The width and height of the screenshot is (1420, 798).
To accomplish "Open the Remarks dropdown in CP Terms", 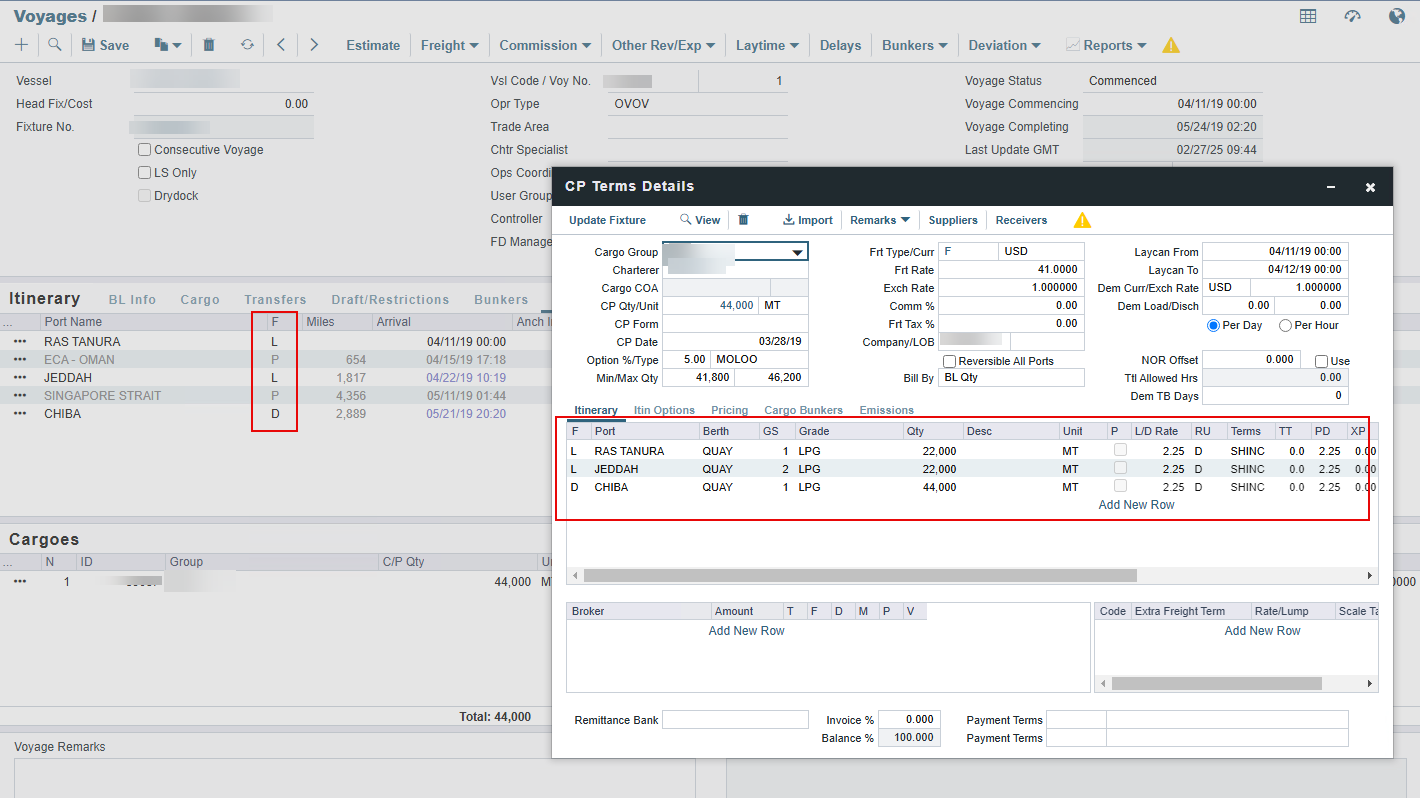I will pyautogui.click(x=879, y=220).
